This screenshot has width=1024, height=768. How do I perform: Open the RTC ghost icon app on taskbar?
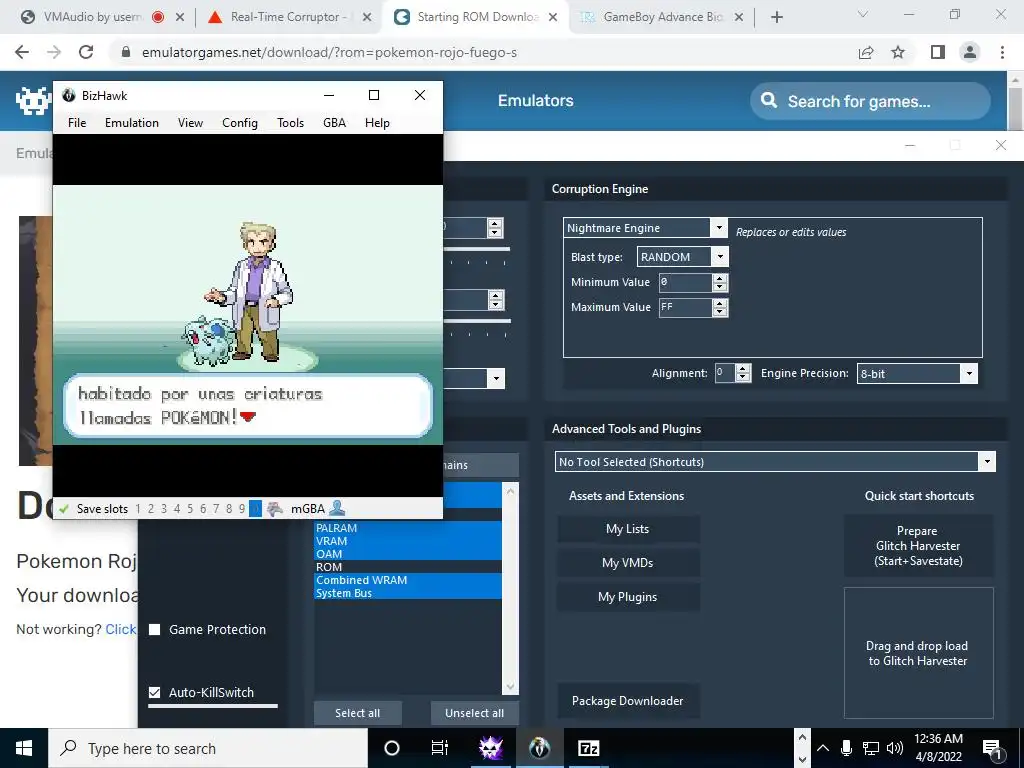(490, 748)
